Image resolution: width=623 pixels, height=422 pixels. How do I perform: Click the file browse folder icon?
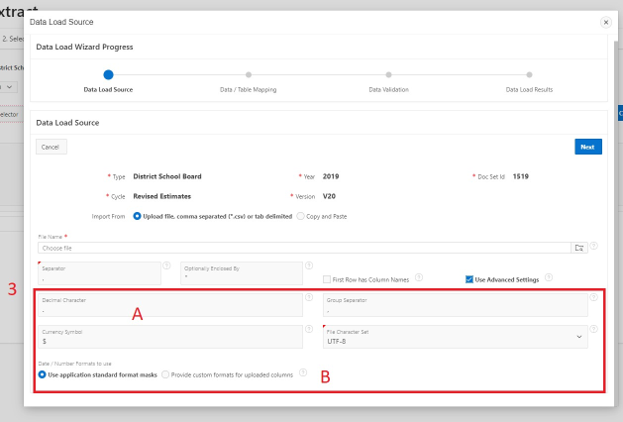tap(578, 247)
